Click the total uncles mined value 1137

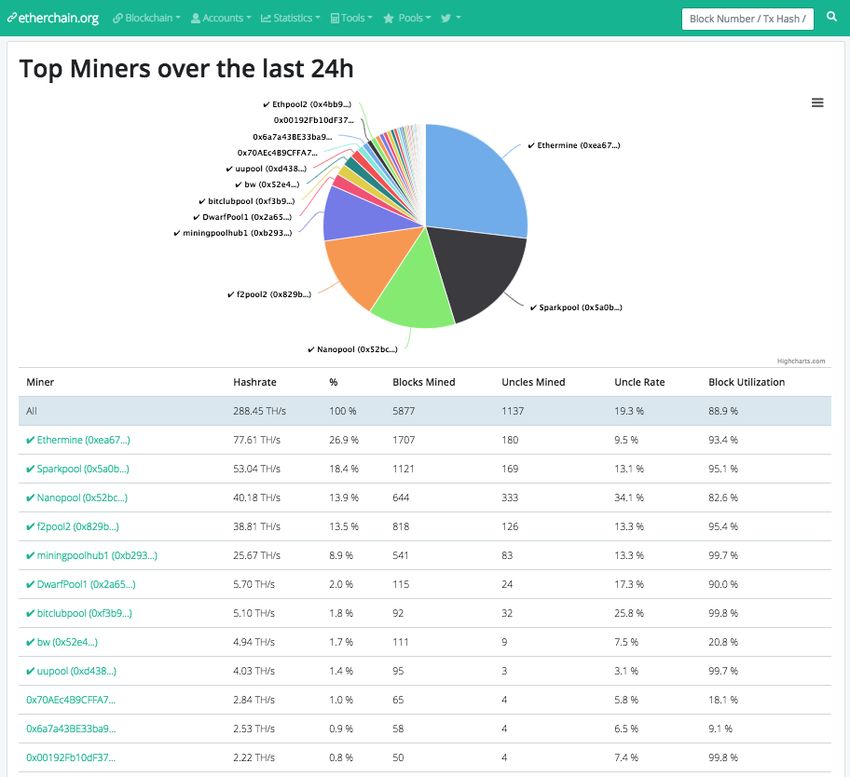(513, 411)
